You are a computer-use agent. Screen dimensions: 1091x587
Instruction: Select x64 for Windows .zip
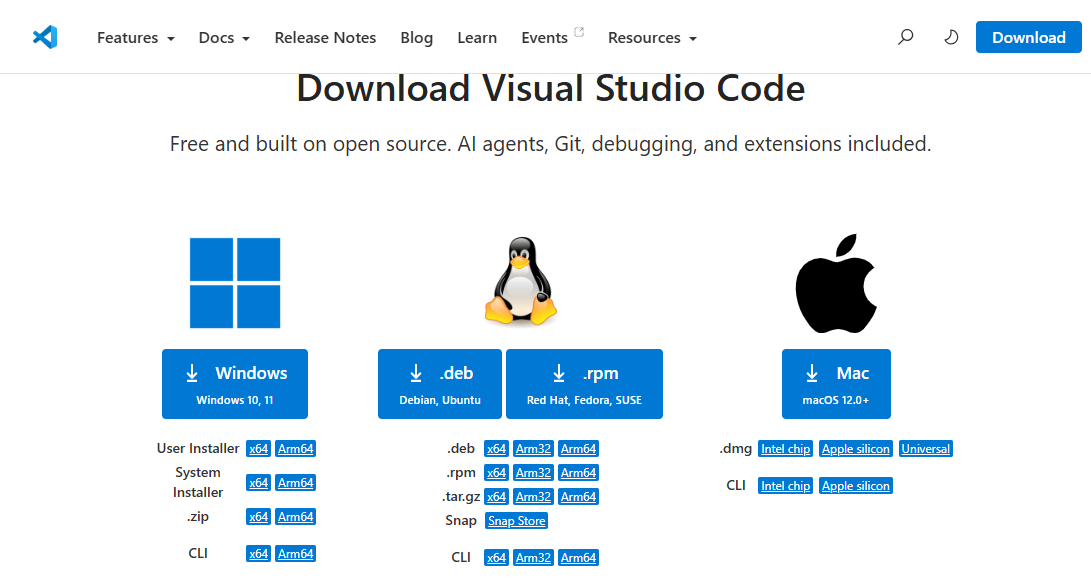258,517
